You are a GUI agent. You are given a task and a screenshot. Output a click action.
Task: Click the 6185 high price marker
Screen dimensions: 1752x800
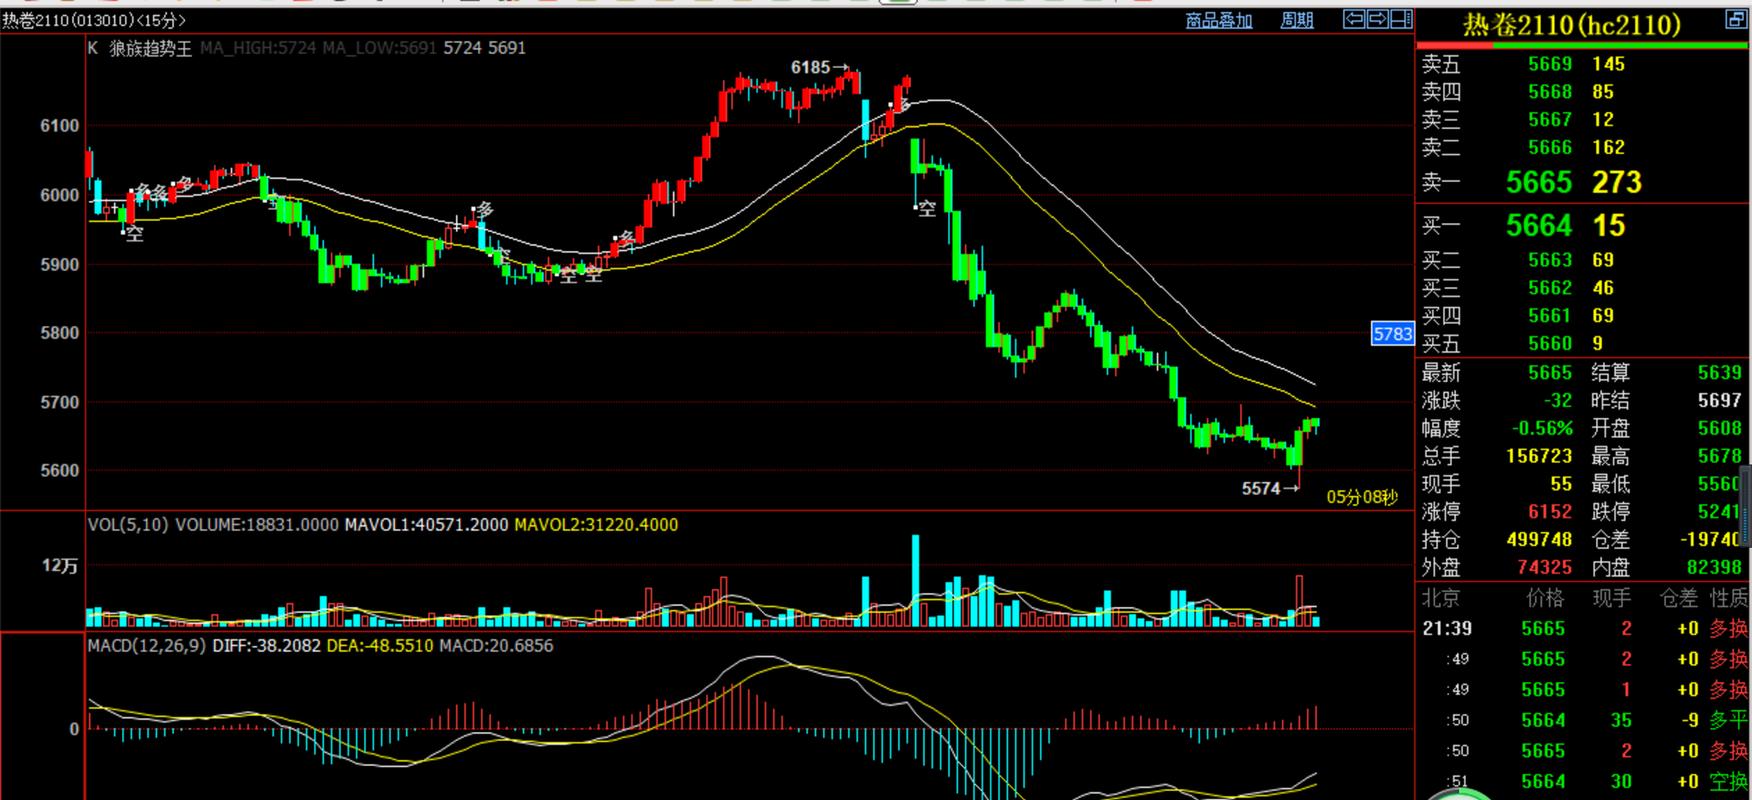point(810,67)
